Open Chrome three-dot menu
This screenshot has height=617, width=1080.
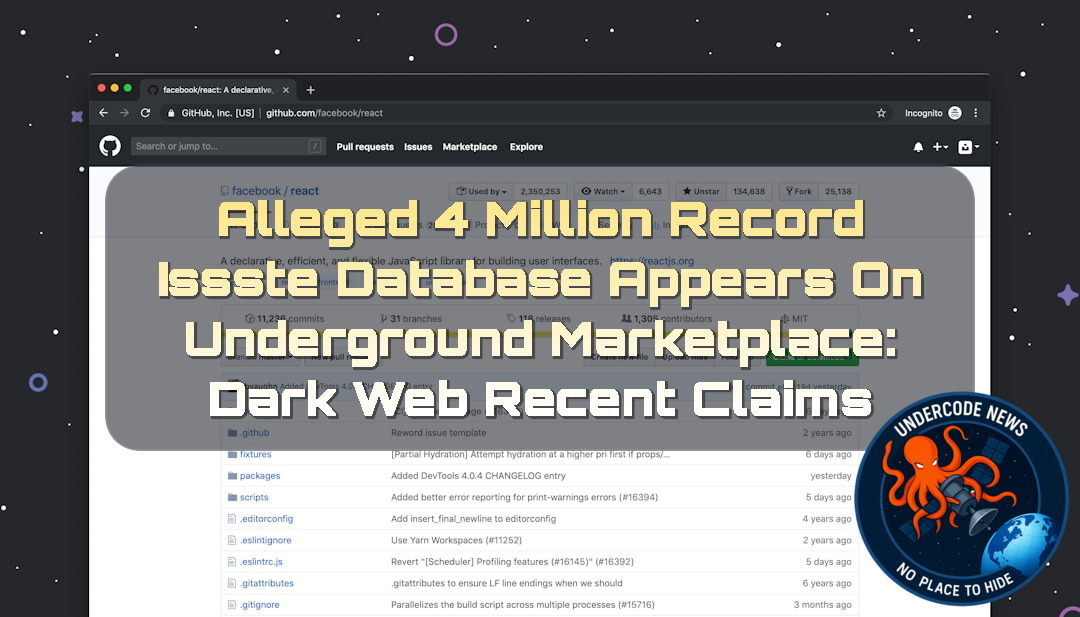click(976, 113)
